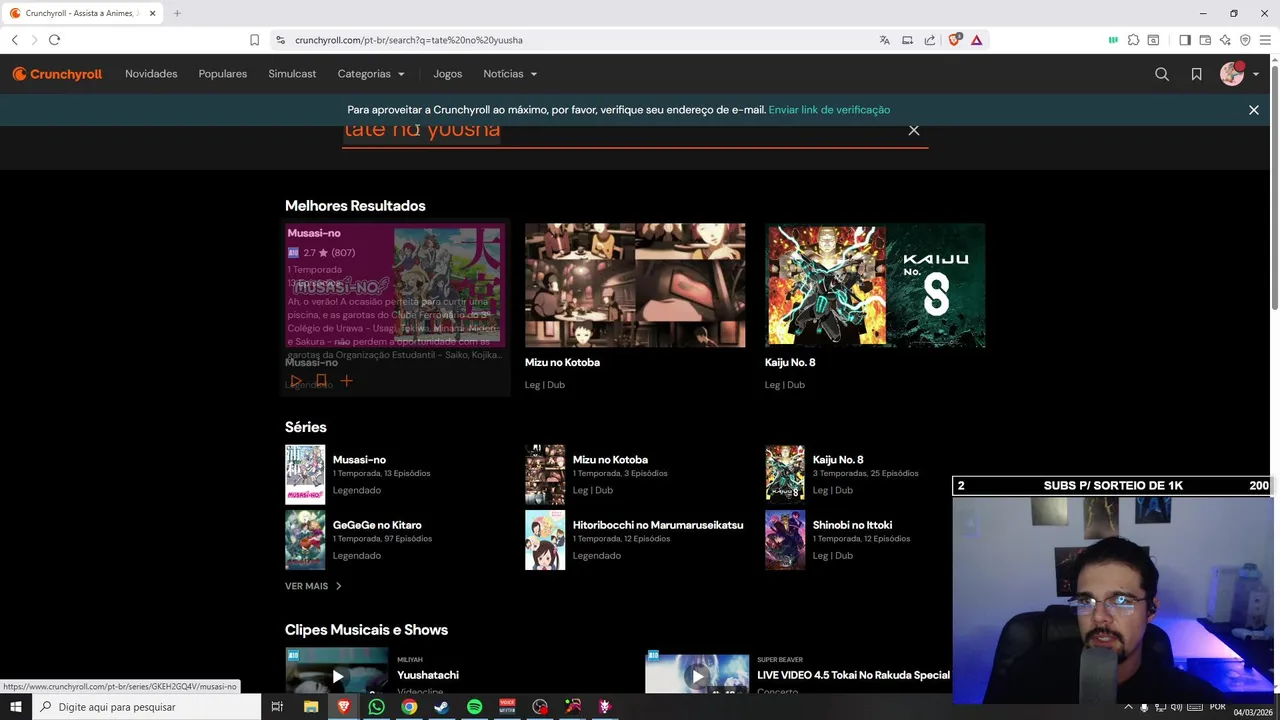Open Brave Shields lion icon
The height and width of the screenshot is (720, 1280).
[954, 40]
